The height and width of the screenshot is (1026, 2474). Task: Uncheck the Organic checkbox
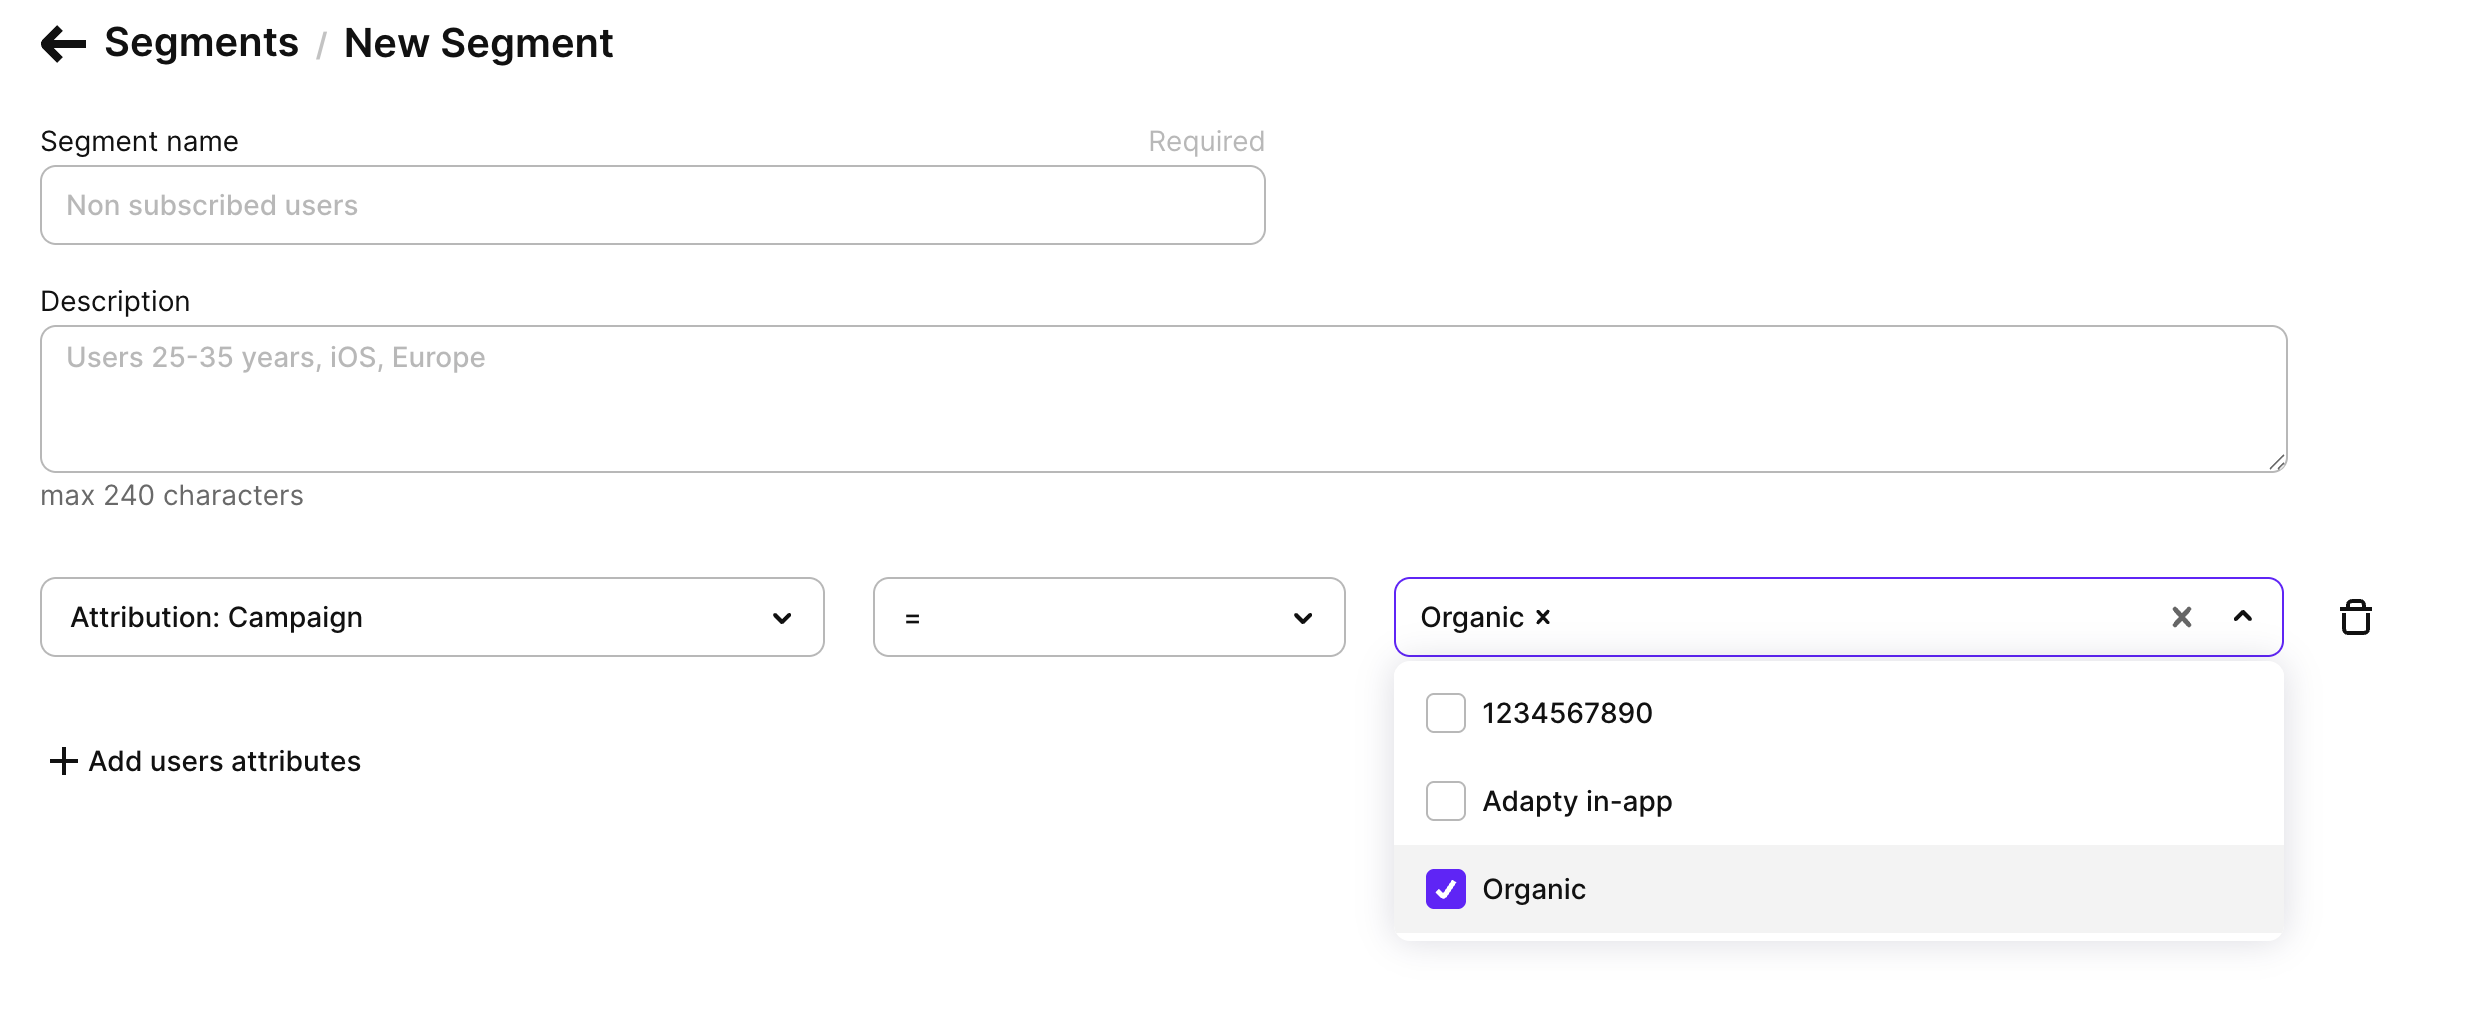tap(1445, 888)
